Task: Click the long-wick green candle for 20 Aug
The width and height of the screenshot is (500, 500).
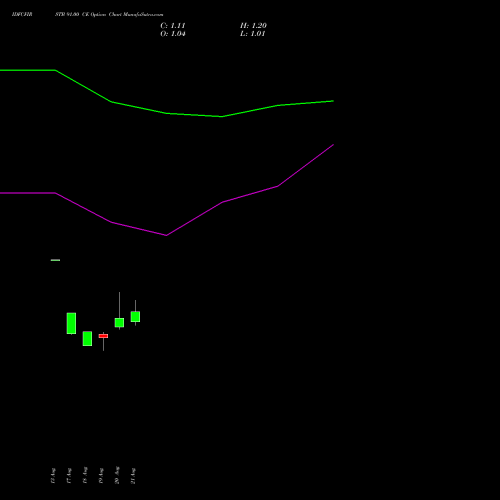Action: click(119, 323)
